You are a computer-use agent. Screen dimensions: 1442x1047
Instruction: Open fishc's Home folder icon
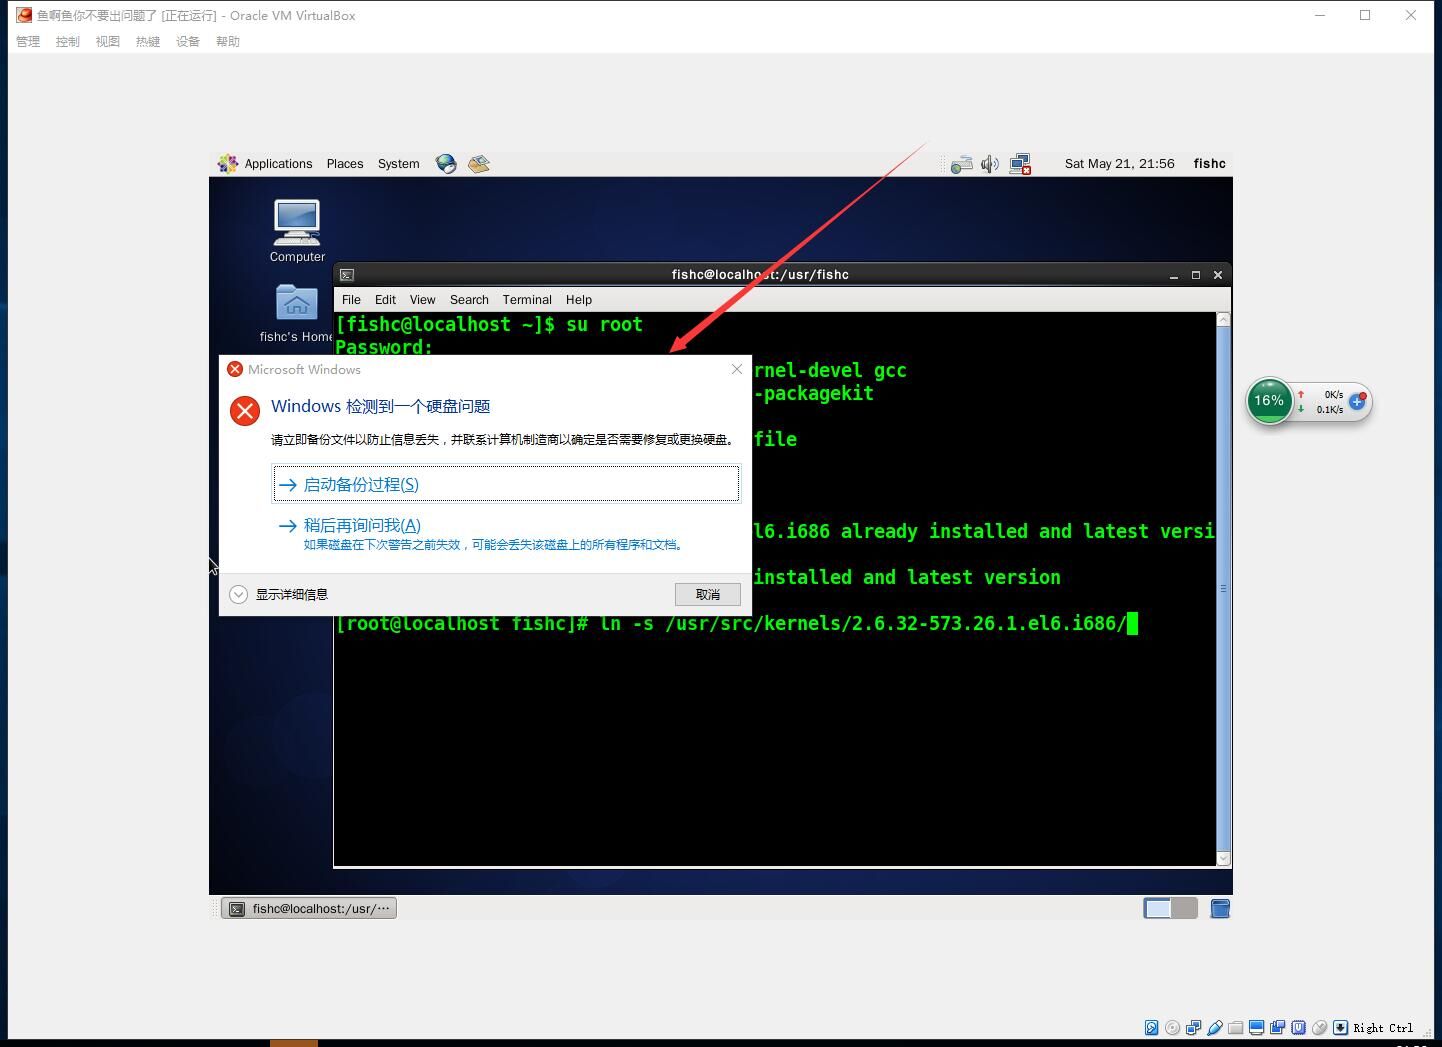click(297, 313)
